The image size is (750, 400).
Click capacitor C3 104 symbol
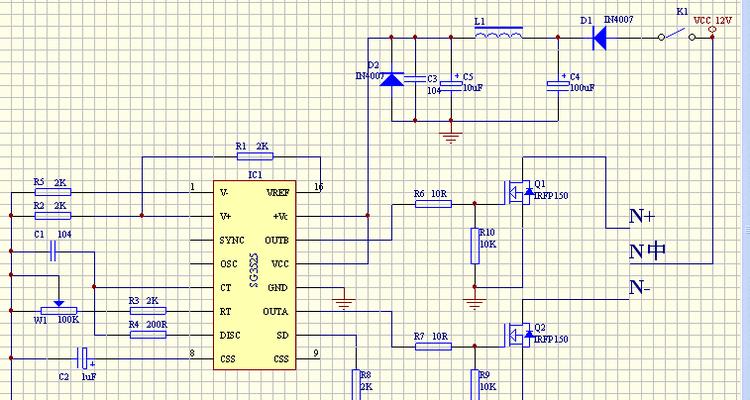pyautogui.click(x=415, y=79)
